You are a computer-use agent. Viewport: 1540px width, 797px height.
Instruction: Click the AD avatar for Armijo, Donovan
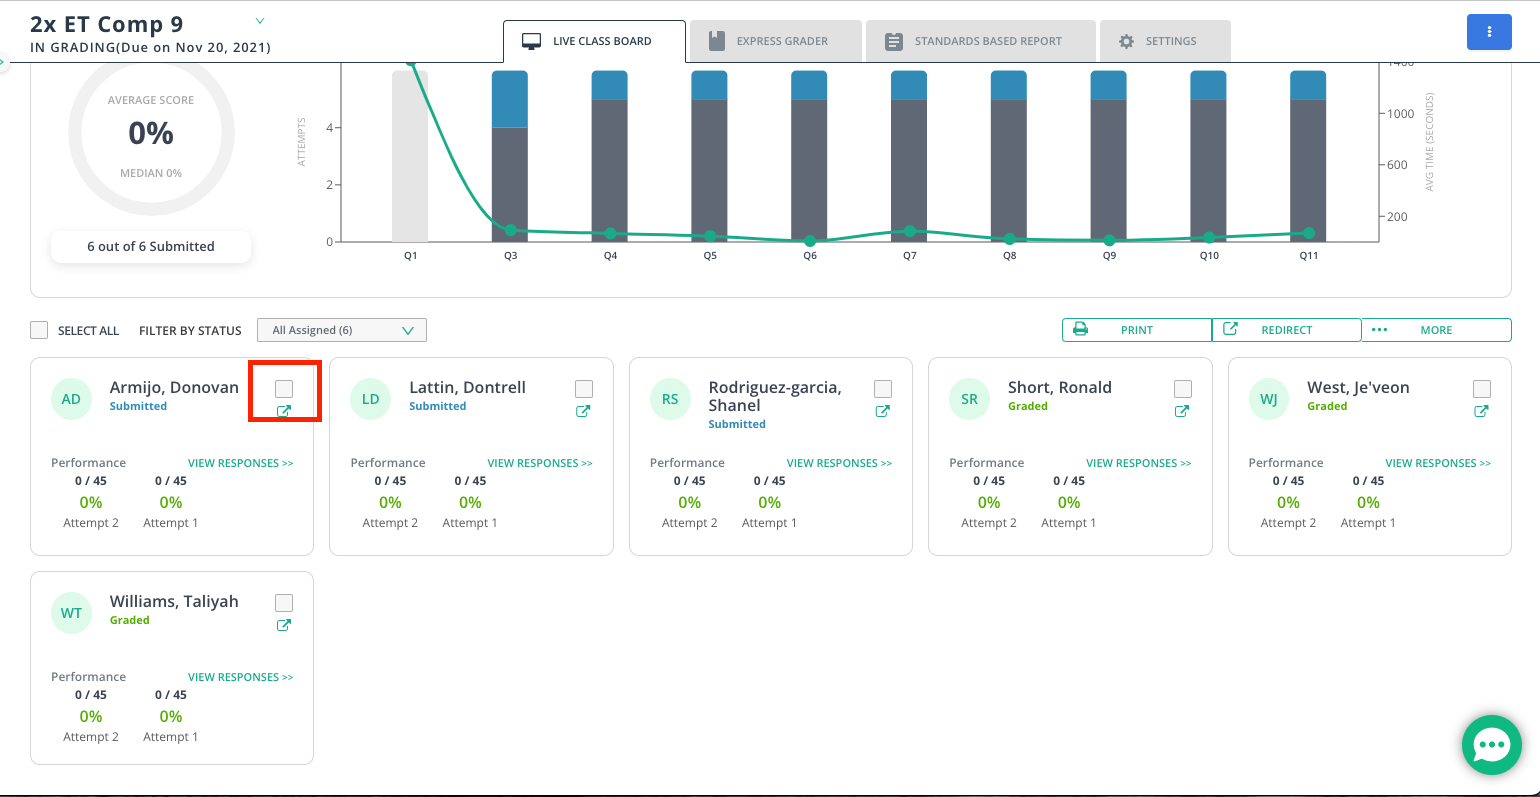[71, 399]
